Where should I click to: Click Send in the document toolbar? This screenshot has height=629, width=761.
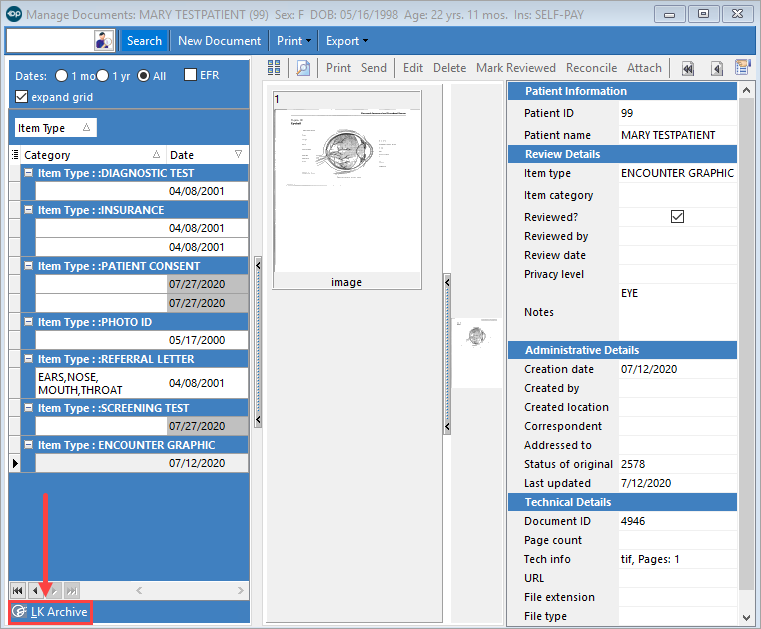tap(373, 68)
